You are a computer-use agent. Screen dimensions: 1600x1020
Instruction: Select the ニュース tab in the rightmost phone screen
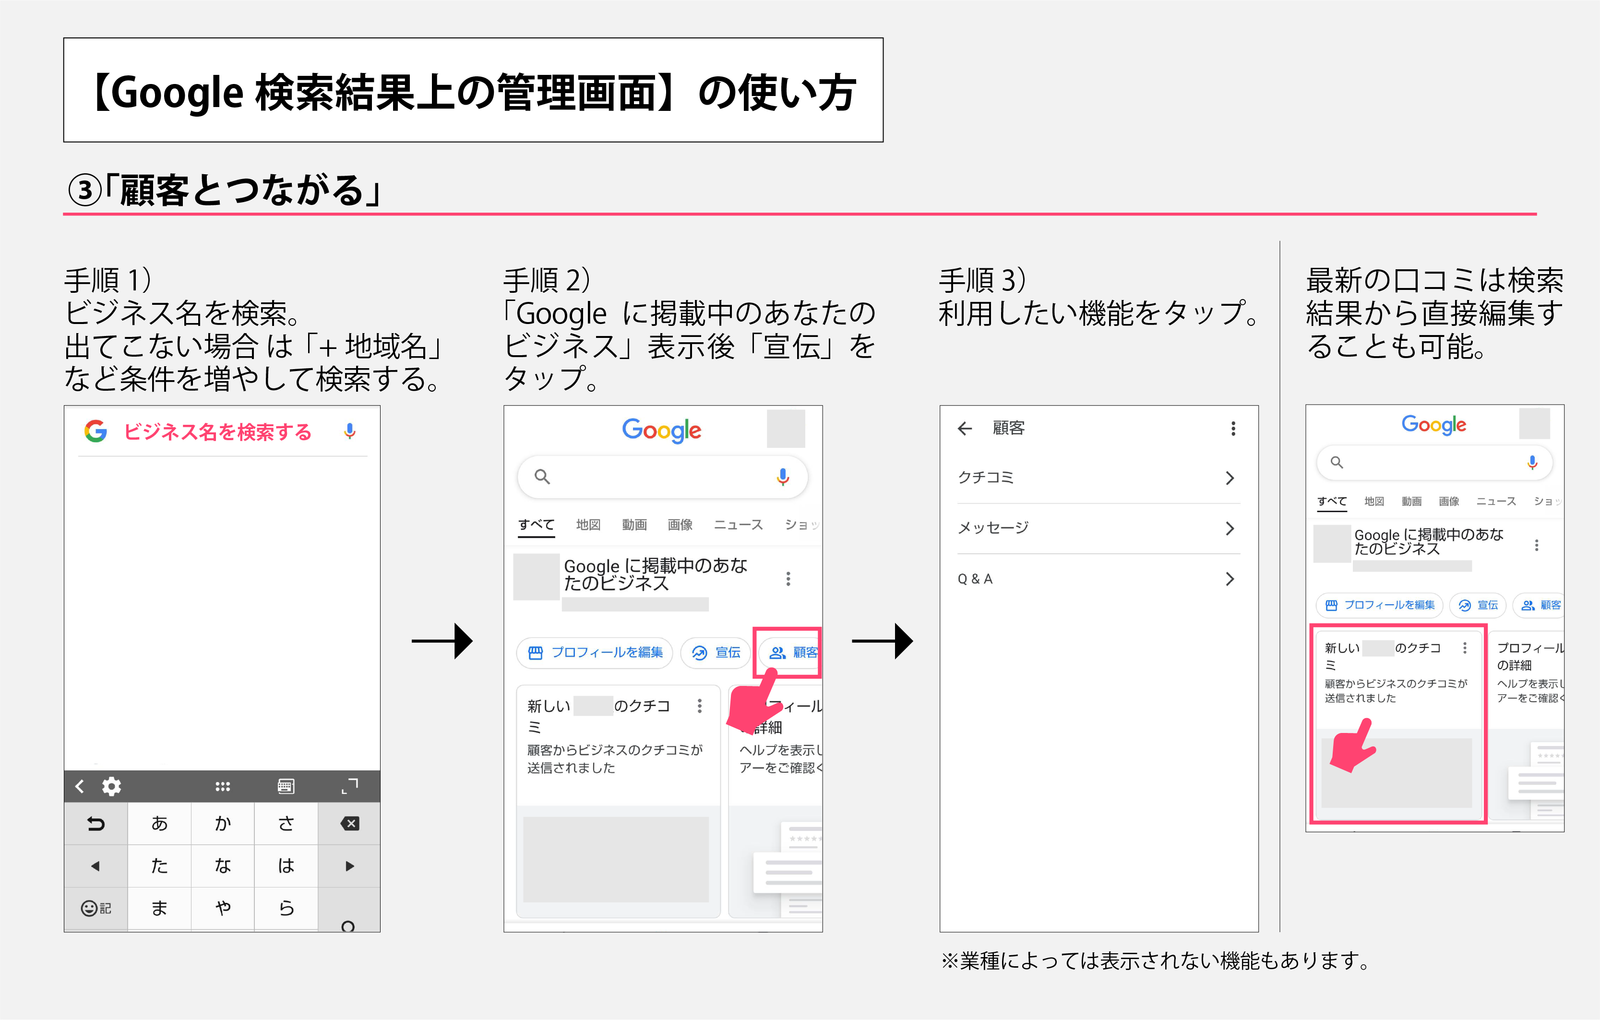[1496, 501]
